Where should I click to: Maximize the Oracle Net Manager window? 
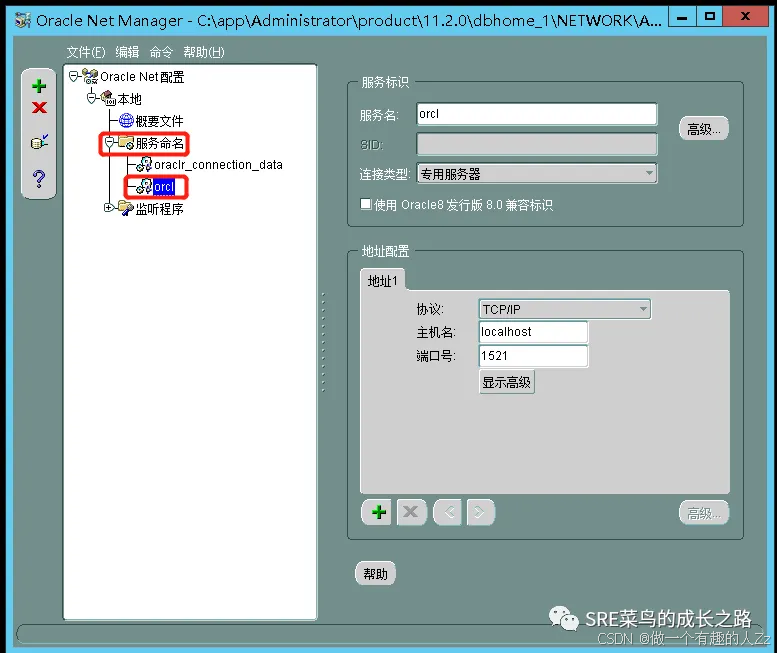(710, 17)
